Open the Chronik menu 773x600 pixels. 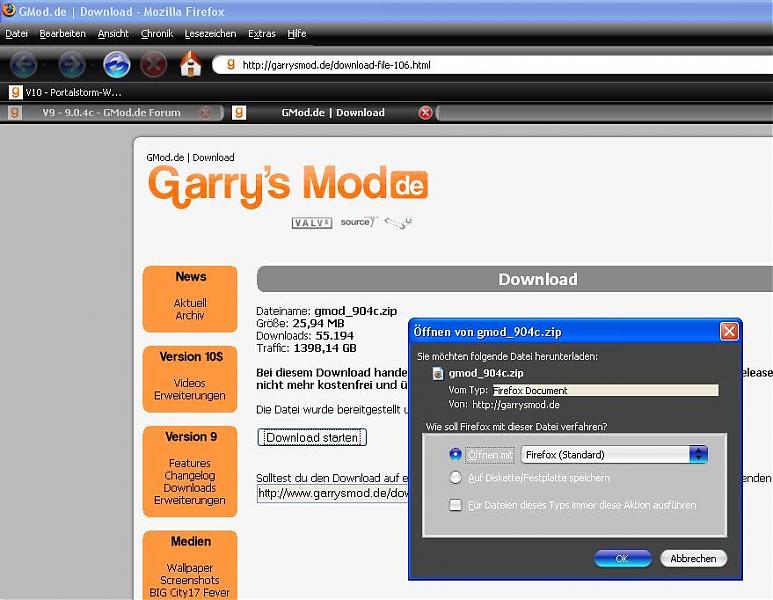(x=157, y=34)
